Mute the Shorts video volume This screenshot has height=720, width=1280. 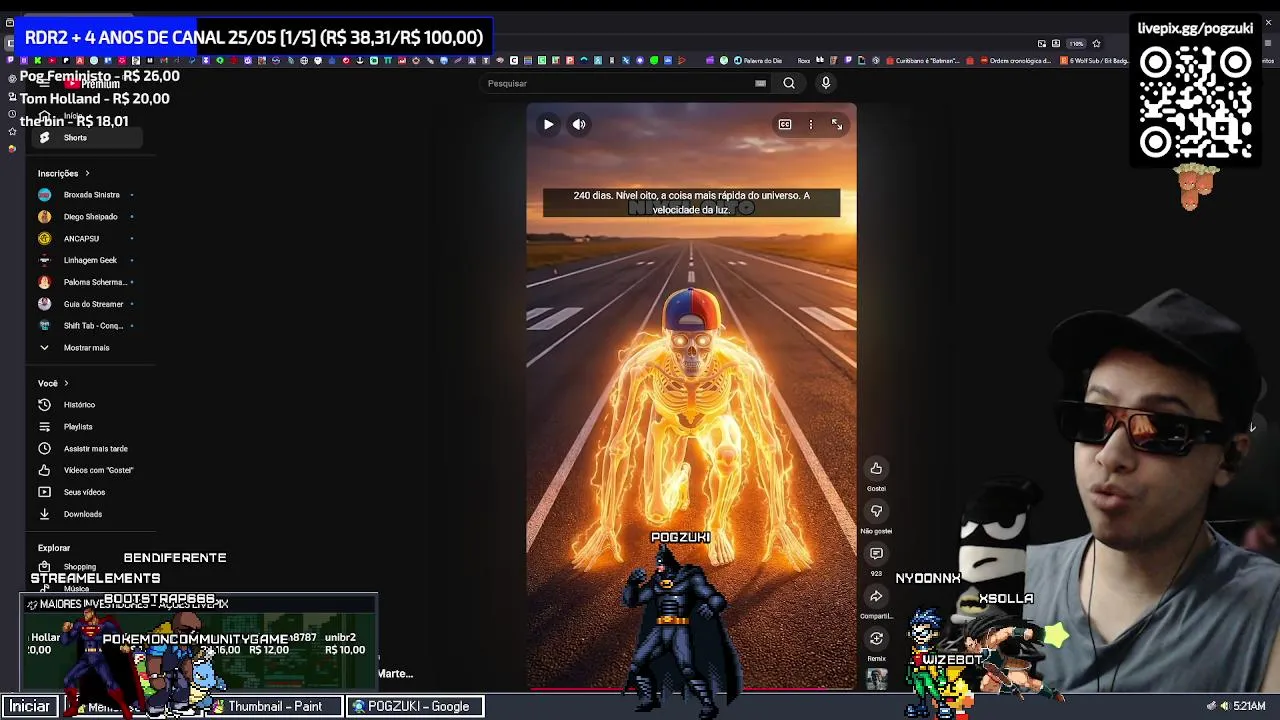click(579, 124)
